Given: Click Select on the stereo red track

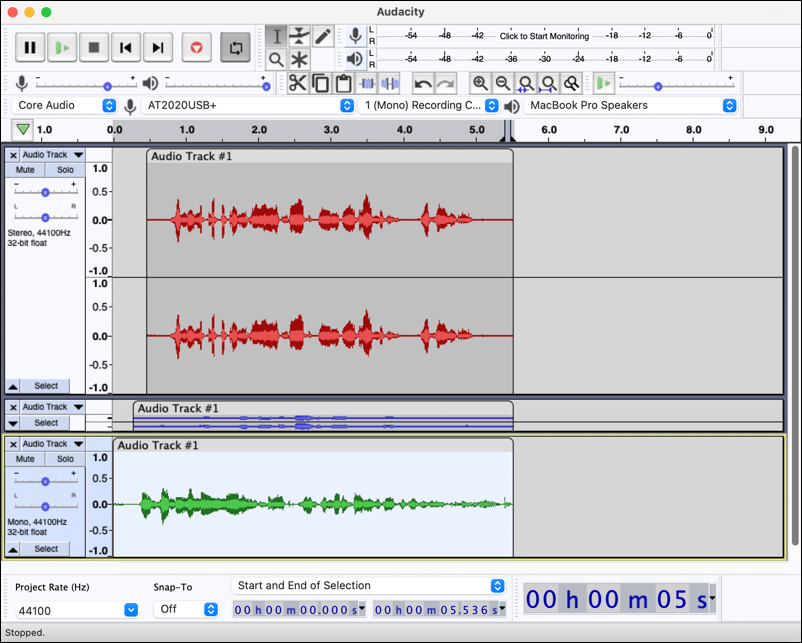Looking at the screenshot, I should coord(46,386).
